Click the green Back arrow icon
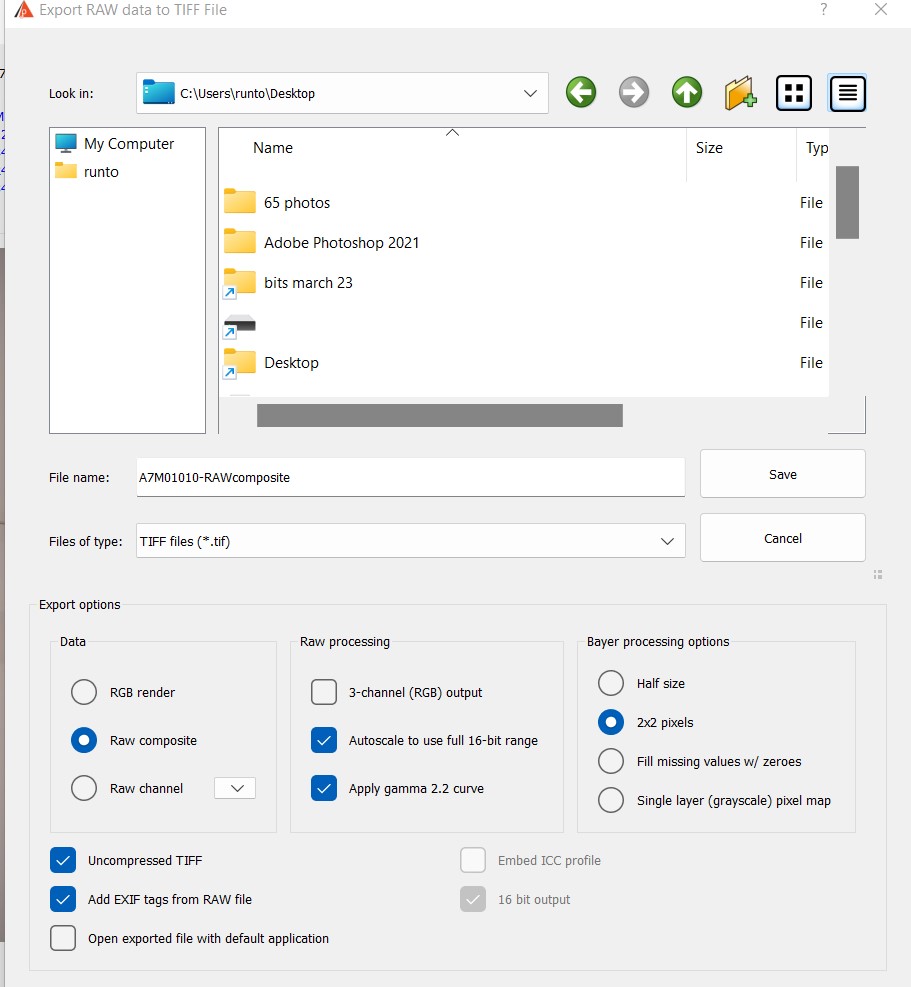The height and width of the screenshot is (987, 911). click(x=581, y=93)
